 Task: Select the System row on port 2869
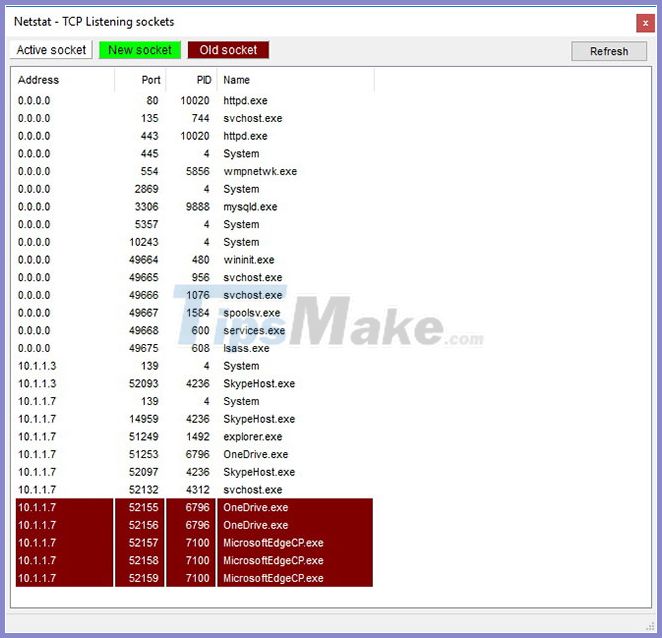194,189
